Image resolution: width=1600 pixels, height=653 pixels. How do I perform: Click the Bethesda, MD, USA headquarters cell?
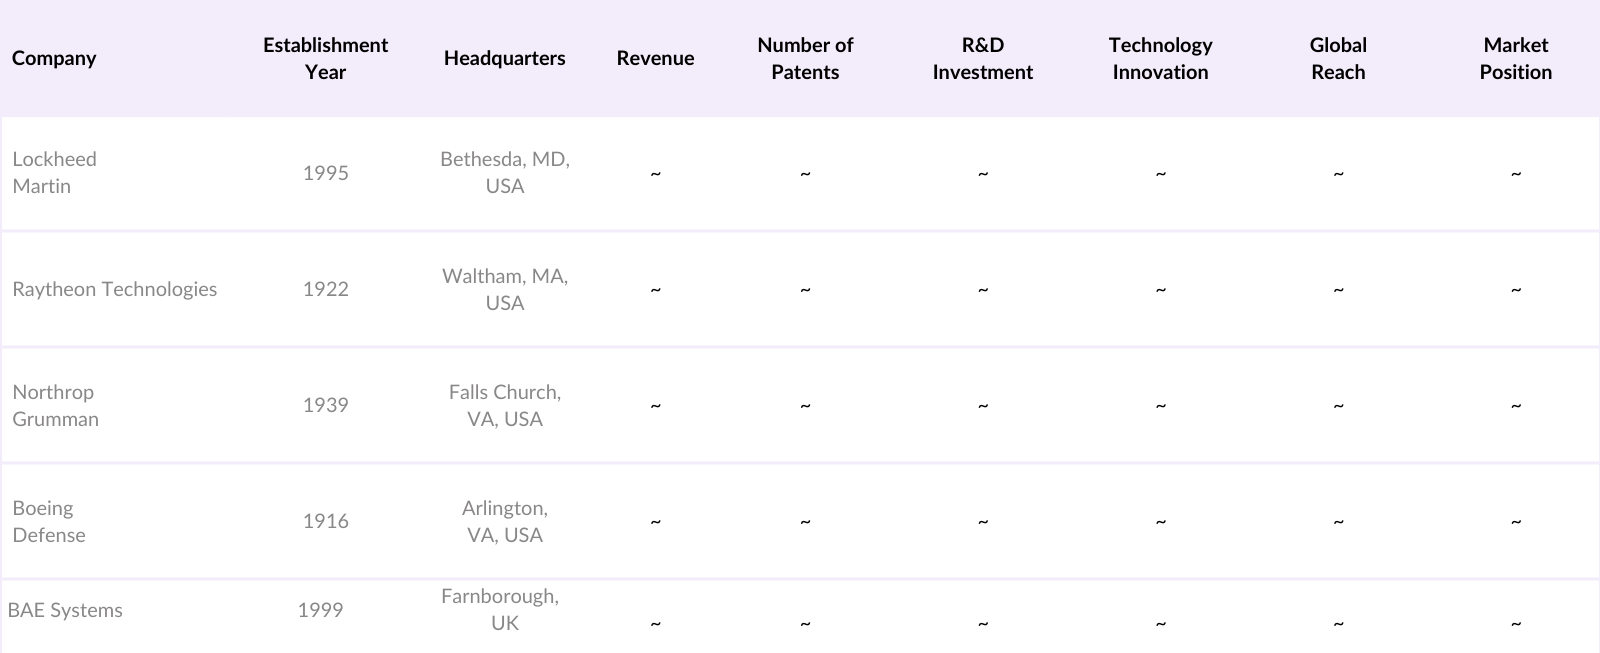[x=505, y=172]
